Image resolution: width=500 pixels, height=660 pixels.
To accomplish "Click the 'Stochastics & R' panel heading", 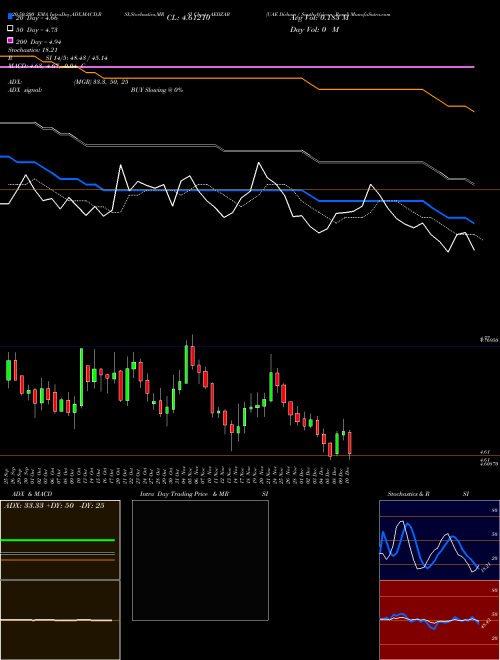I will (x=408, y=494).
